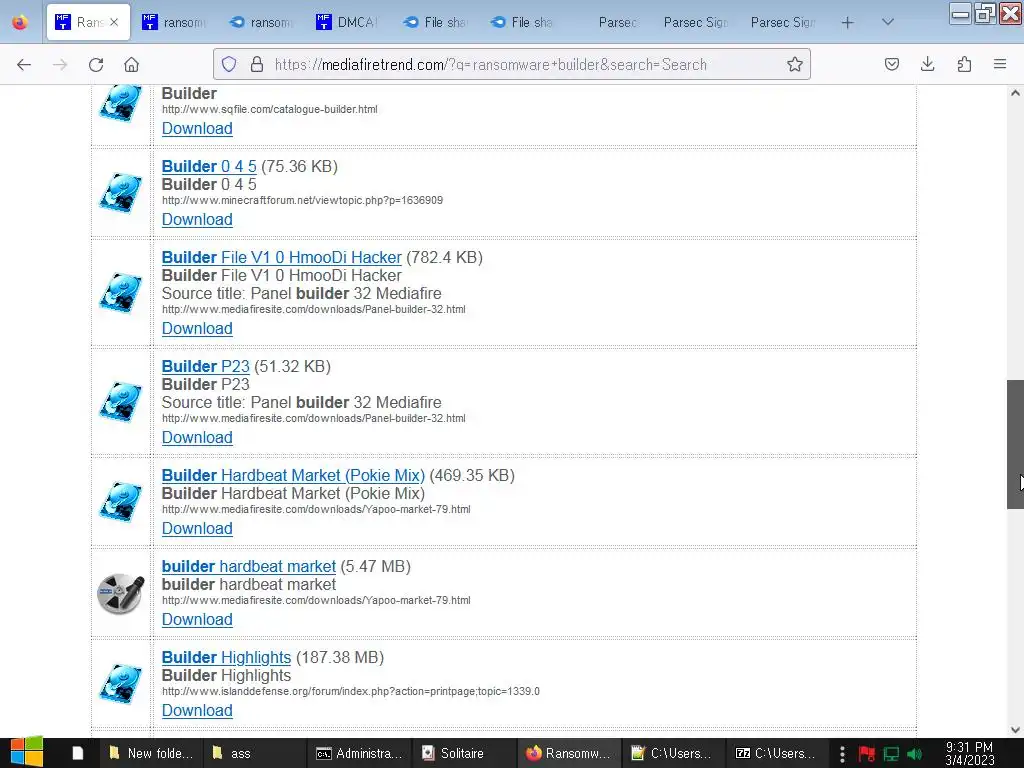Open a new browser tab
The width and height of the screenshot is (1024, 768).
847,22
